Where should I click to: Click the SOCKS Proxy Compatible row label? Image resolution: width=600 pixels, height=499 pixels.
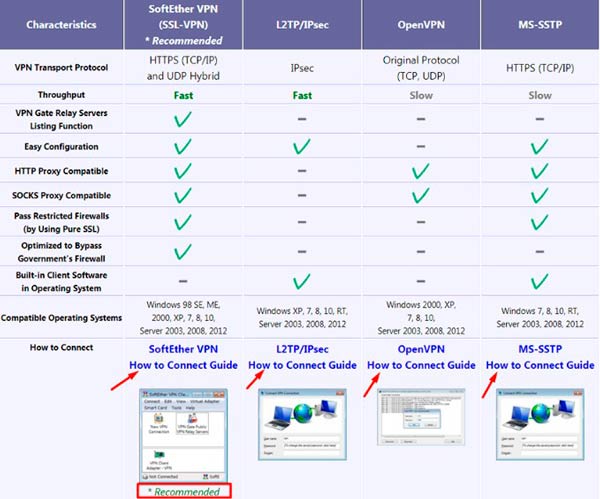coord(61,196)
